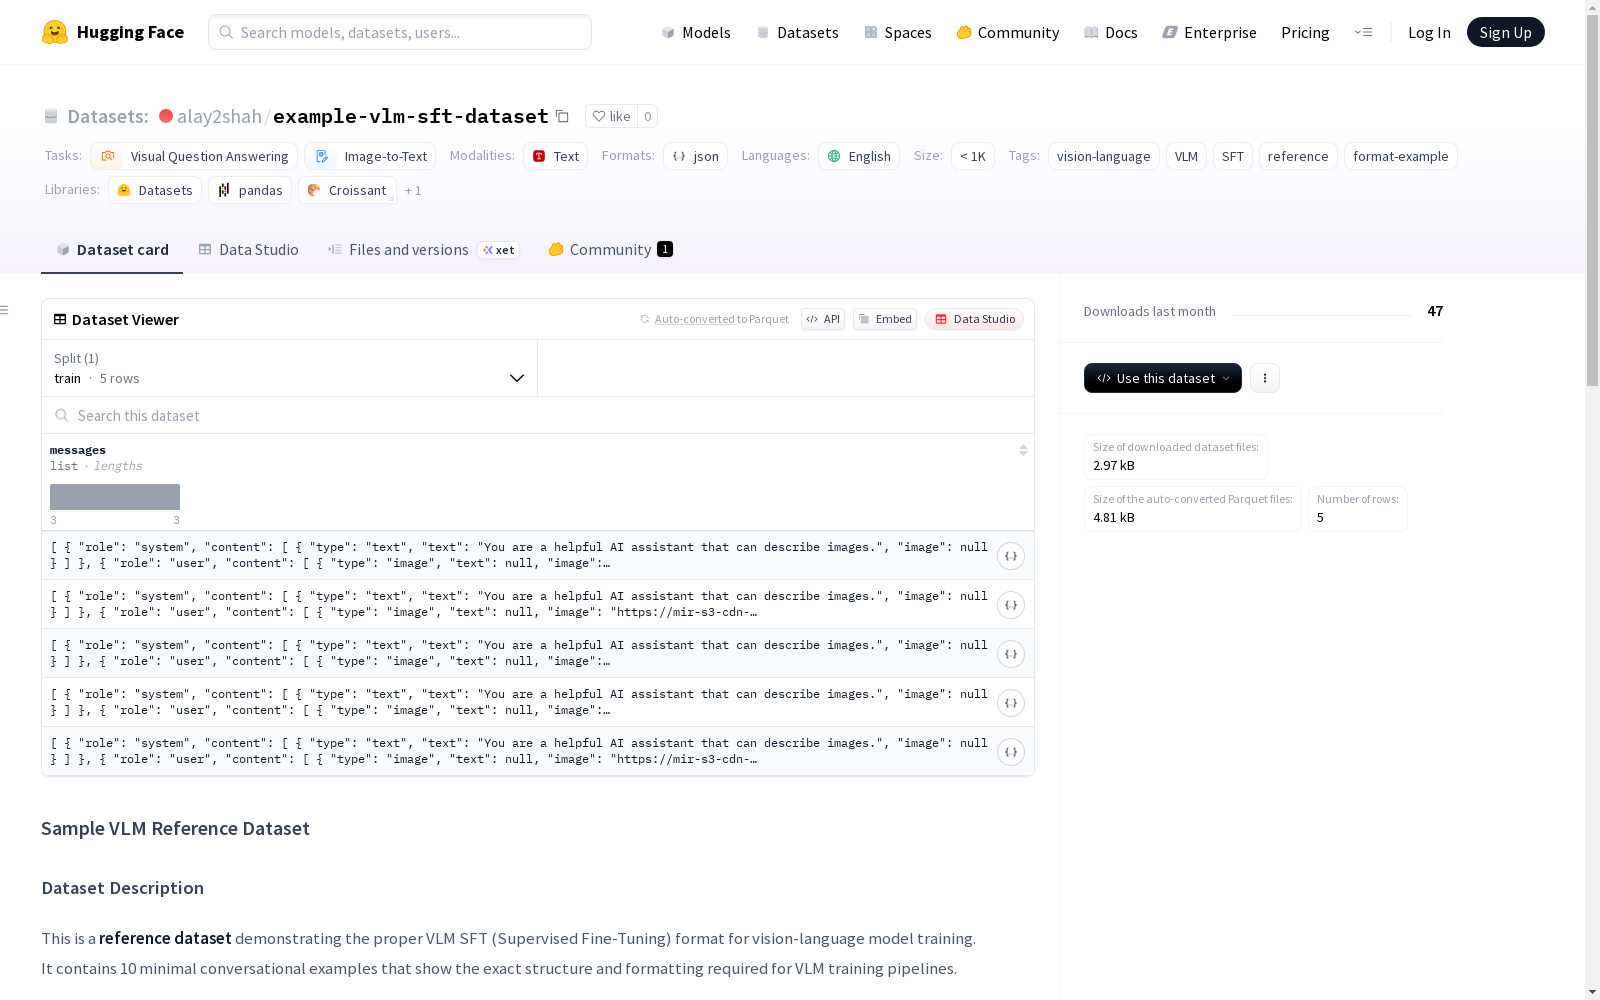Image resolution: width=1600 pixels, height=1000 pixels.
Task: Click the alay2shah user avatar
Action: click(x=166, y=116)
